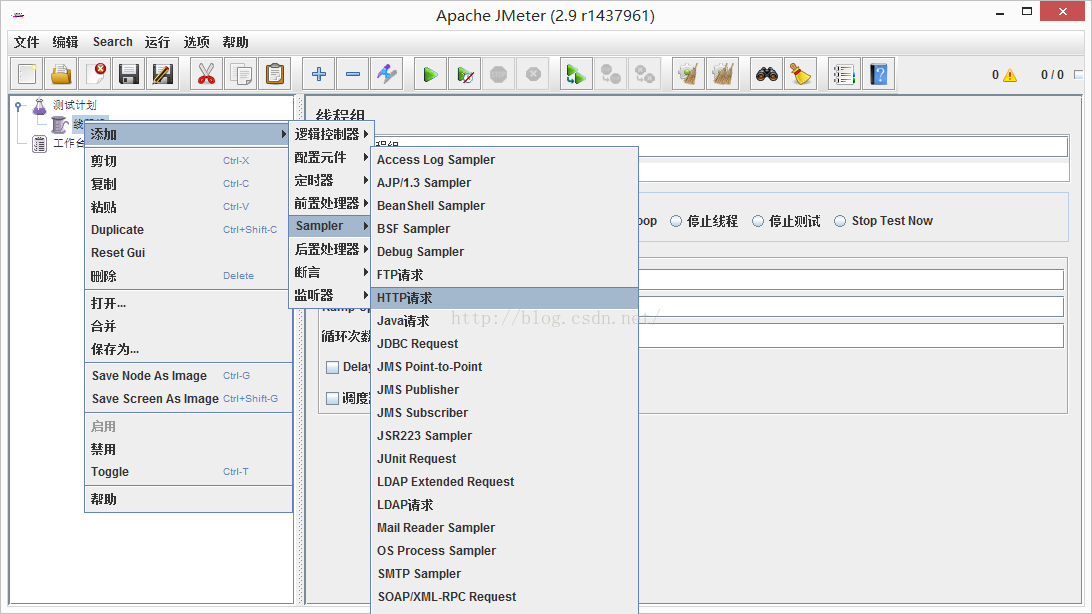Expand the 定时器 submenu

click(x=330, y=180)
